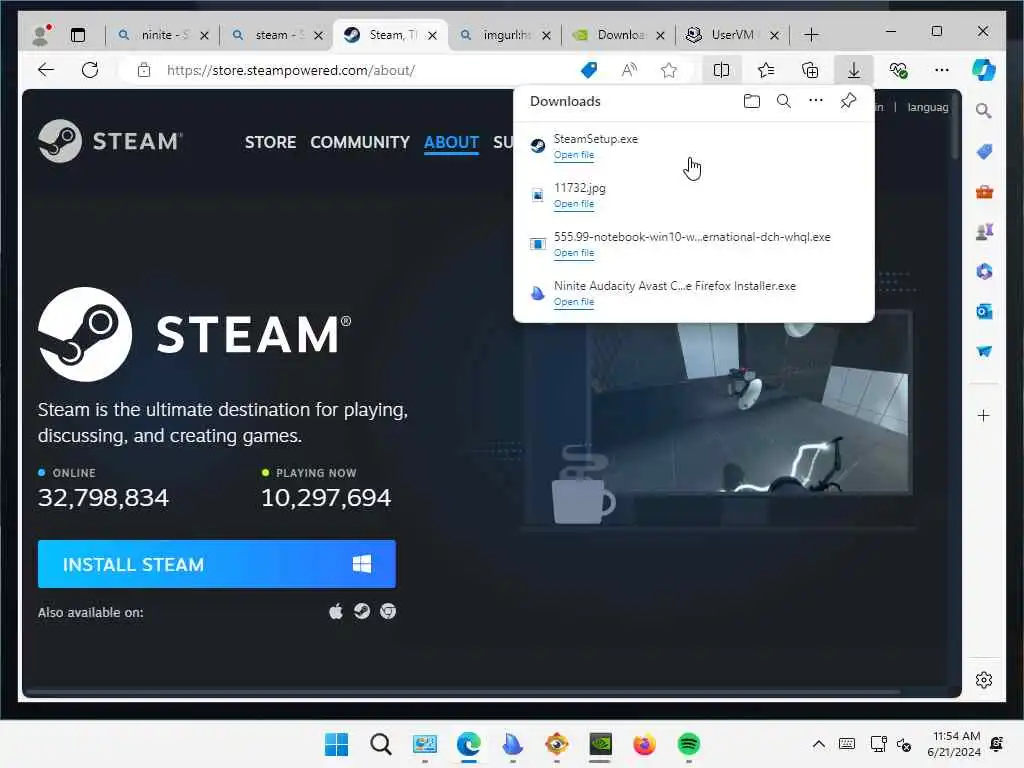Open Firefox from taskbar
This screenshot has height=768, width=1024.
(x=644, y=744)
